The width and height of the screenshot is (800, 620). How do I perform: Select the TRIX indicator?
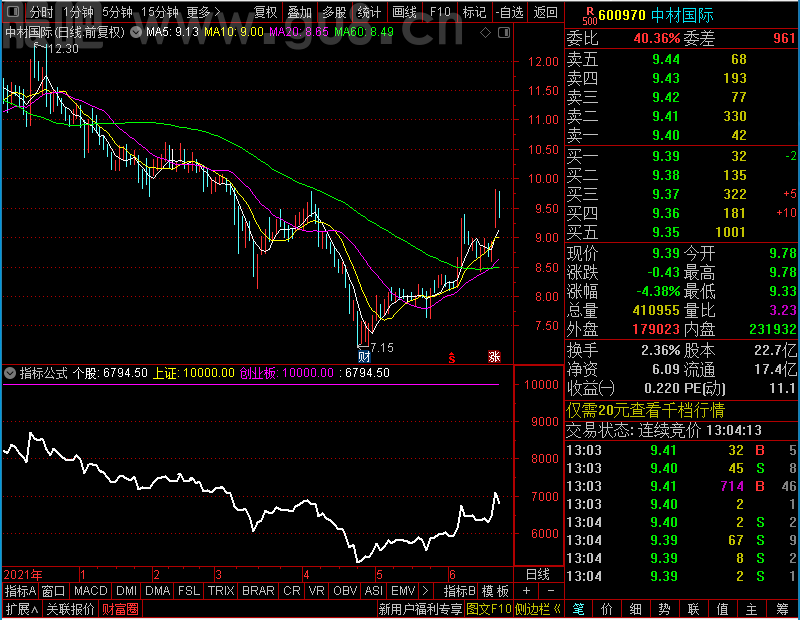[x=221, y=591]
